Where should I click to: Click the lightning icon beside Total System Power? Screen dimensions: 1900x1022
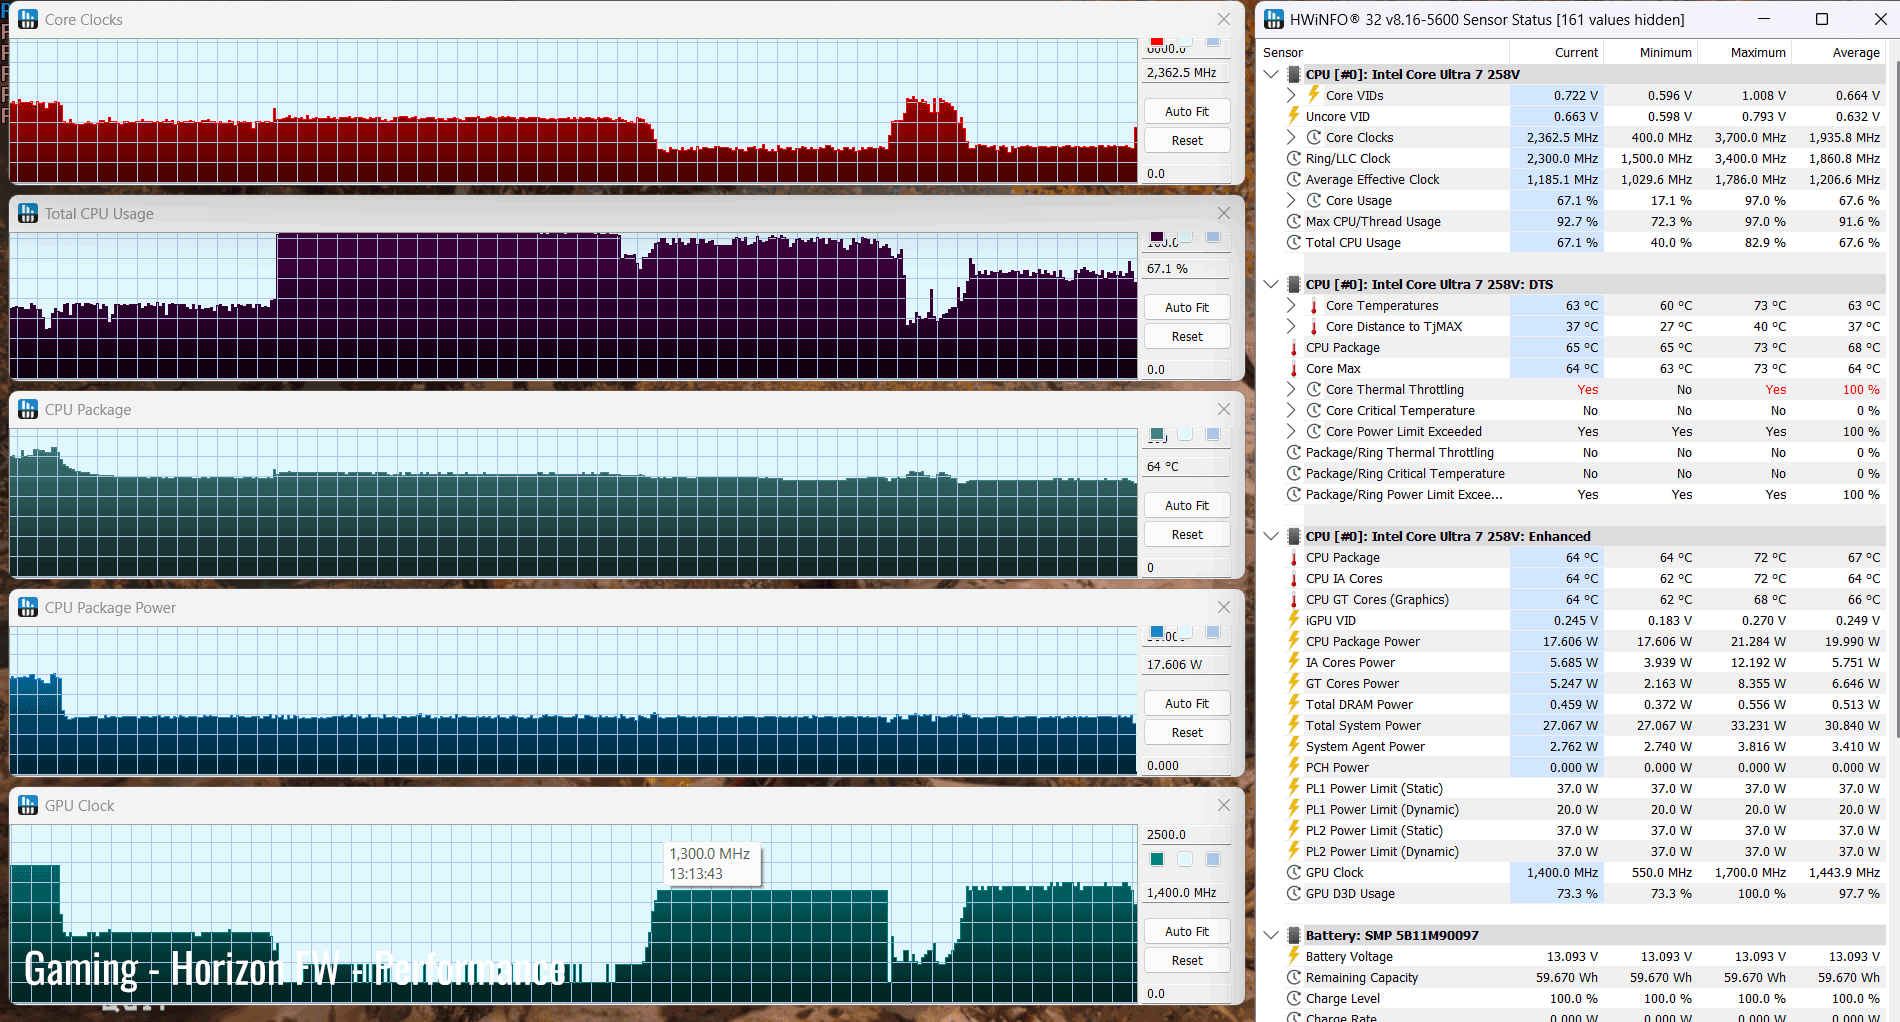[x=1294, y=725]
